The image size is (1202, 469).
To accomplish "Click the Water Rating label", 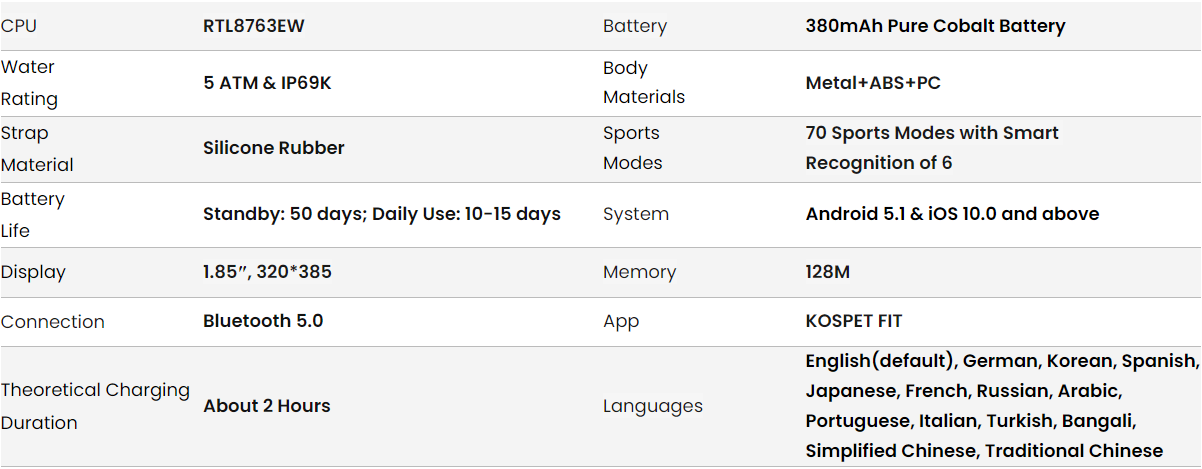I will [x=29, y=83].
